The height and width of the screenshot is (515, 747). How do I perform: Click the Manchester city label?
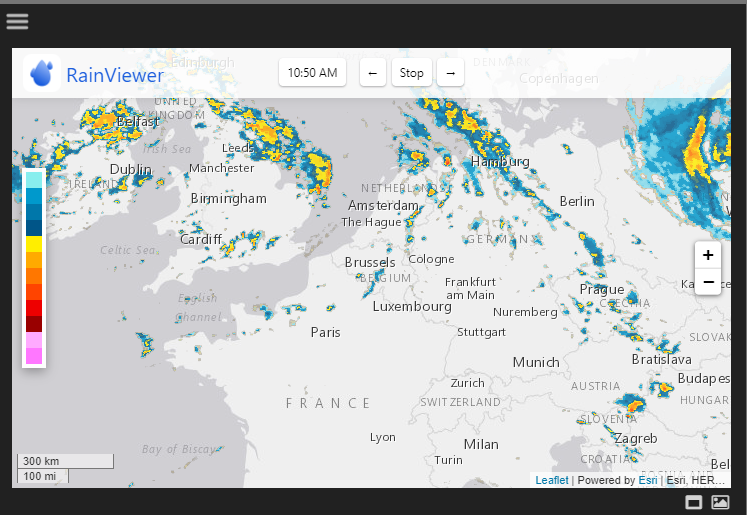coord(222,168)
